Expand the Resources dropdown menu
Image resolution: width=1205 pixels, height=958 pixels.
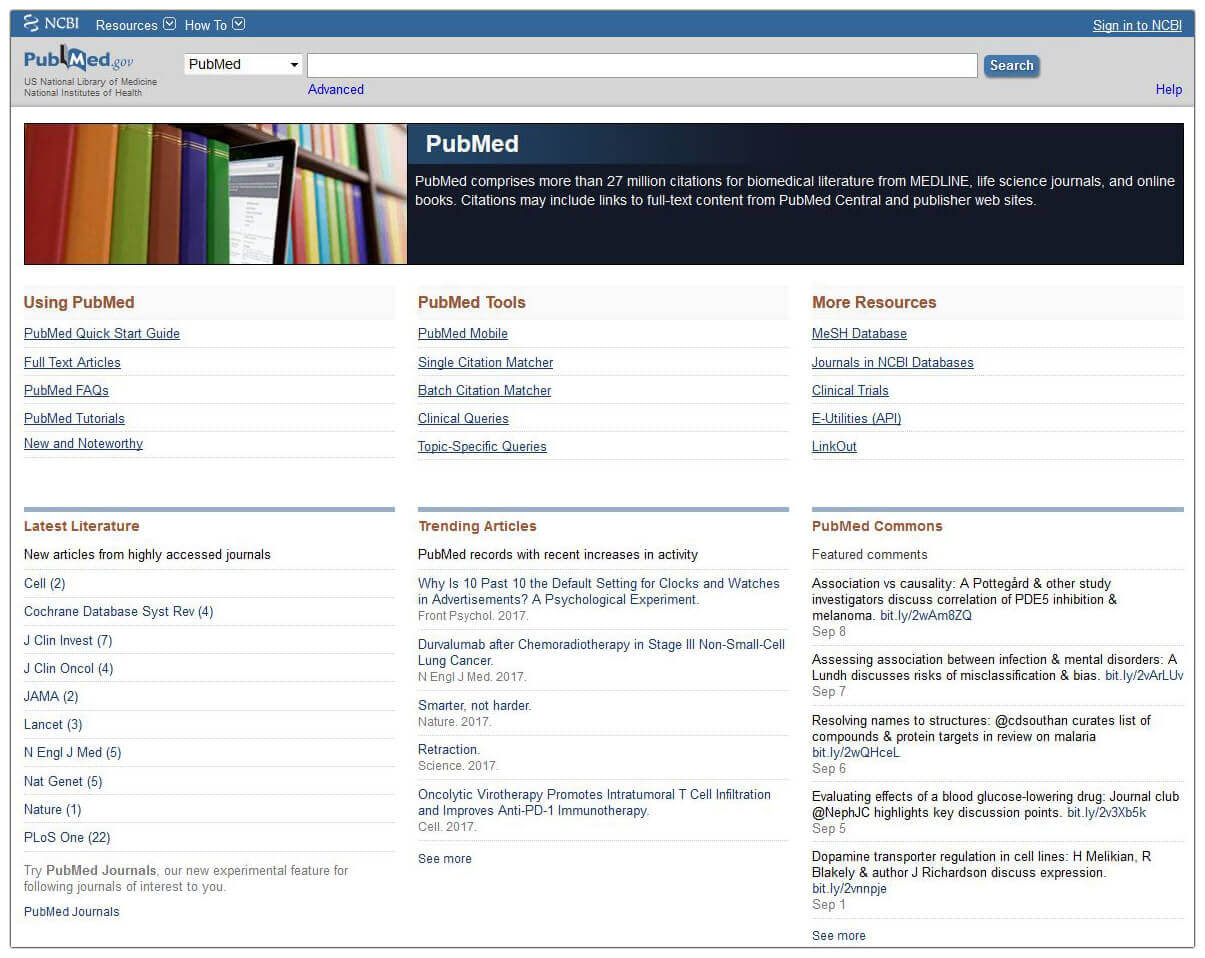click(136, 25)
